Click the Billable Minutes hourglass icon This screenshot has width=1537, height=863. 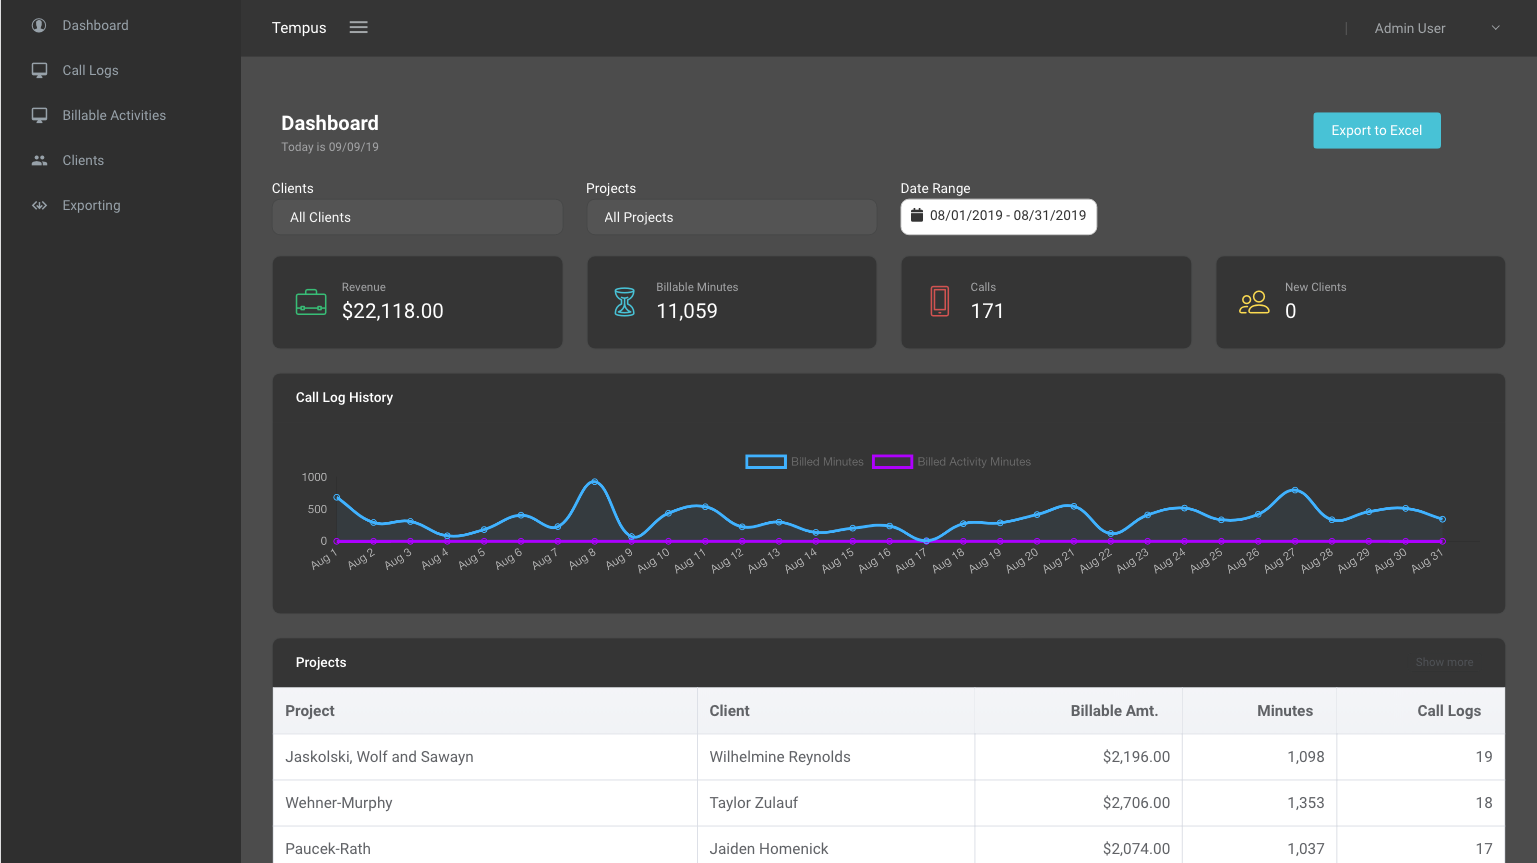tap(624, 302)
